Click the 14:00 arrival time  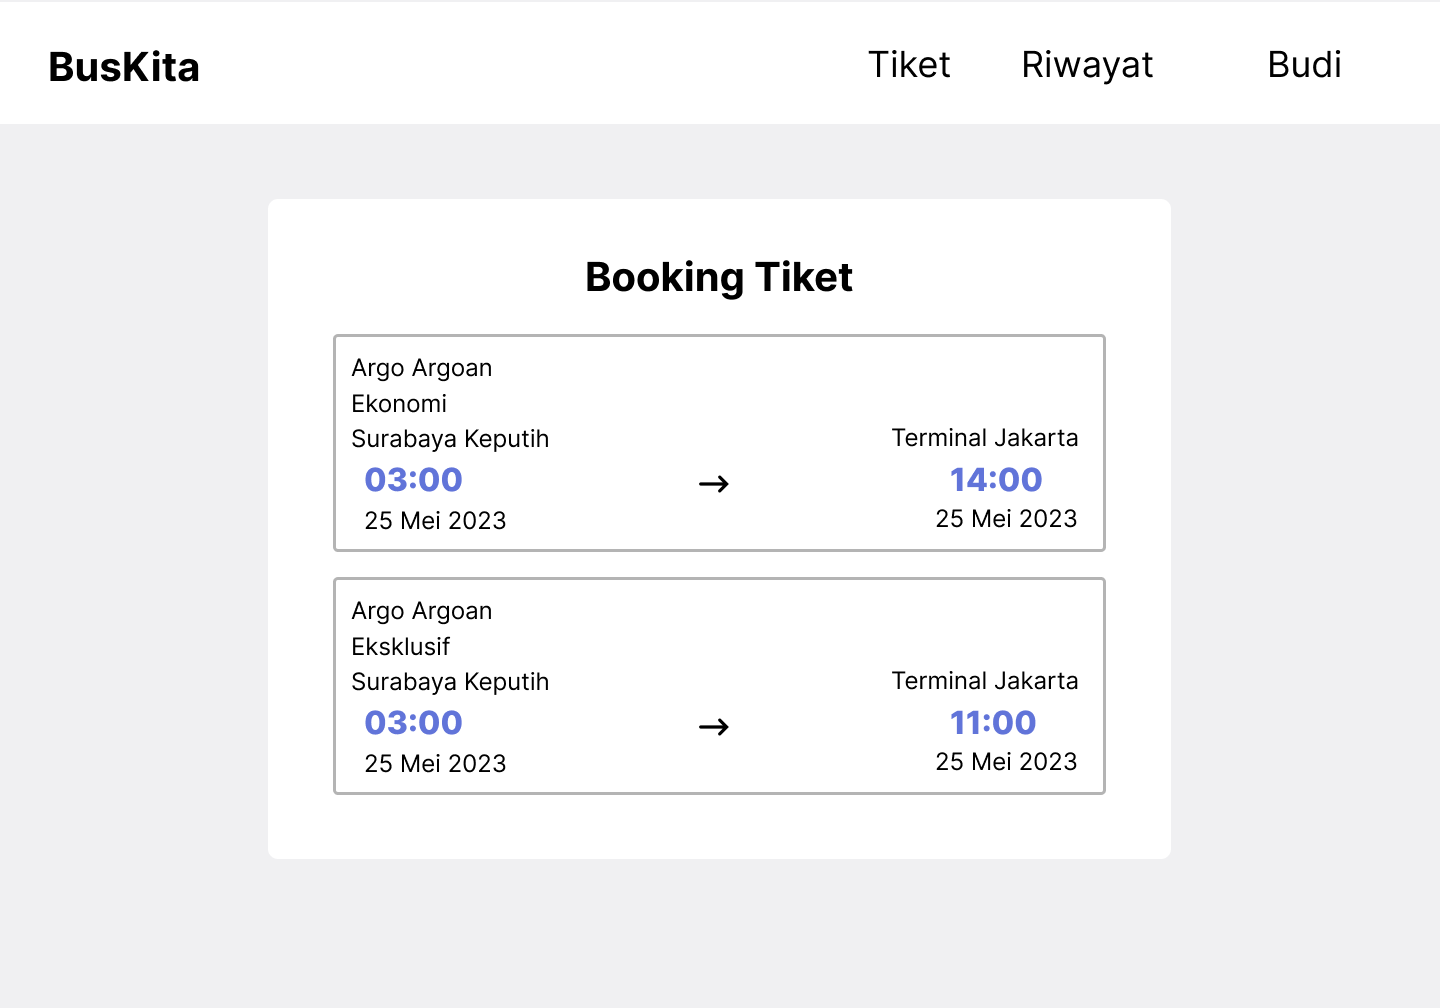[996, 480]
